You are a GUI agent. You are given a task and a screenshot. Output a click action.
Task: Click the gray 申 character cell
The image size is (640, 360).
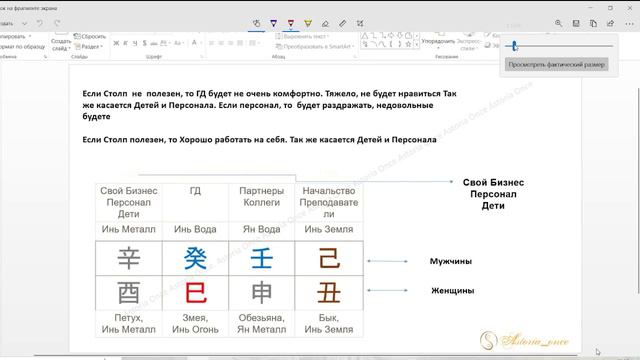click(x=261, y=293)
